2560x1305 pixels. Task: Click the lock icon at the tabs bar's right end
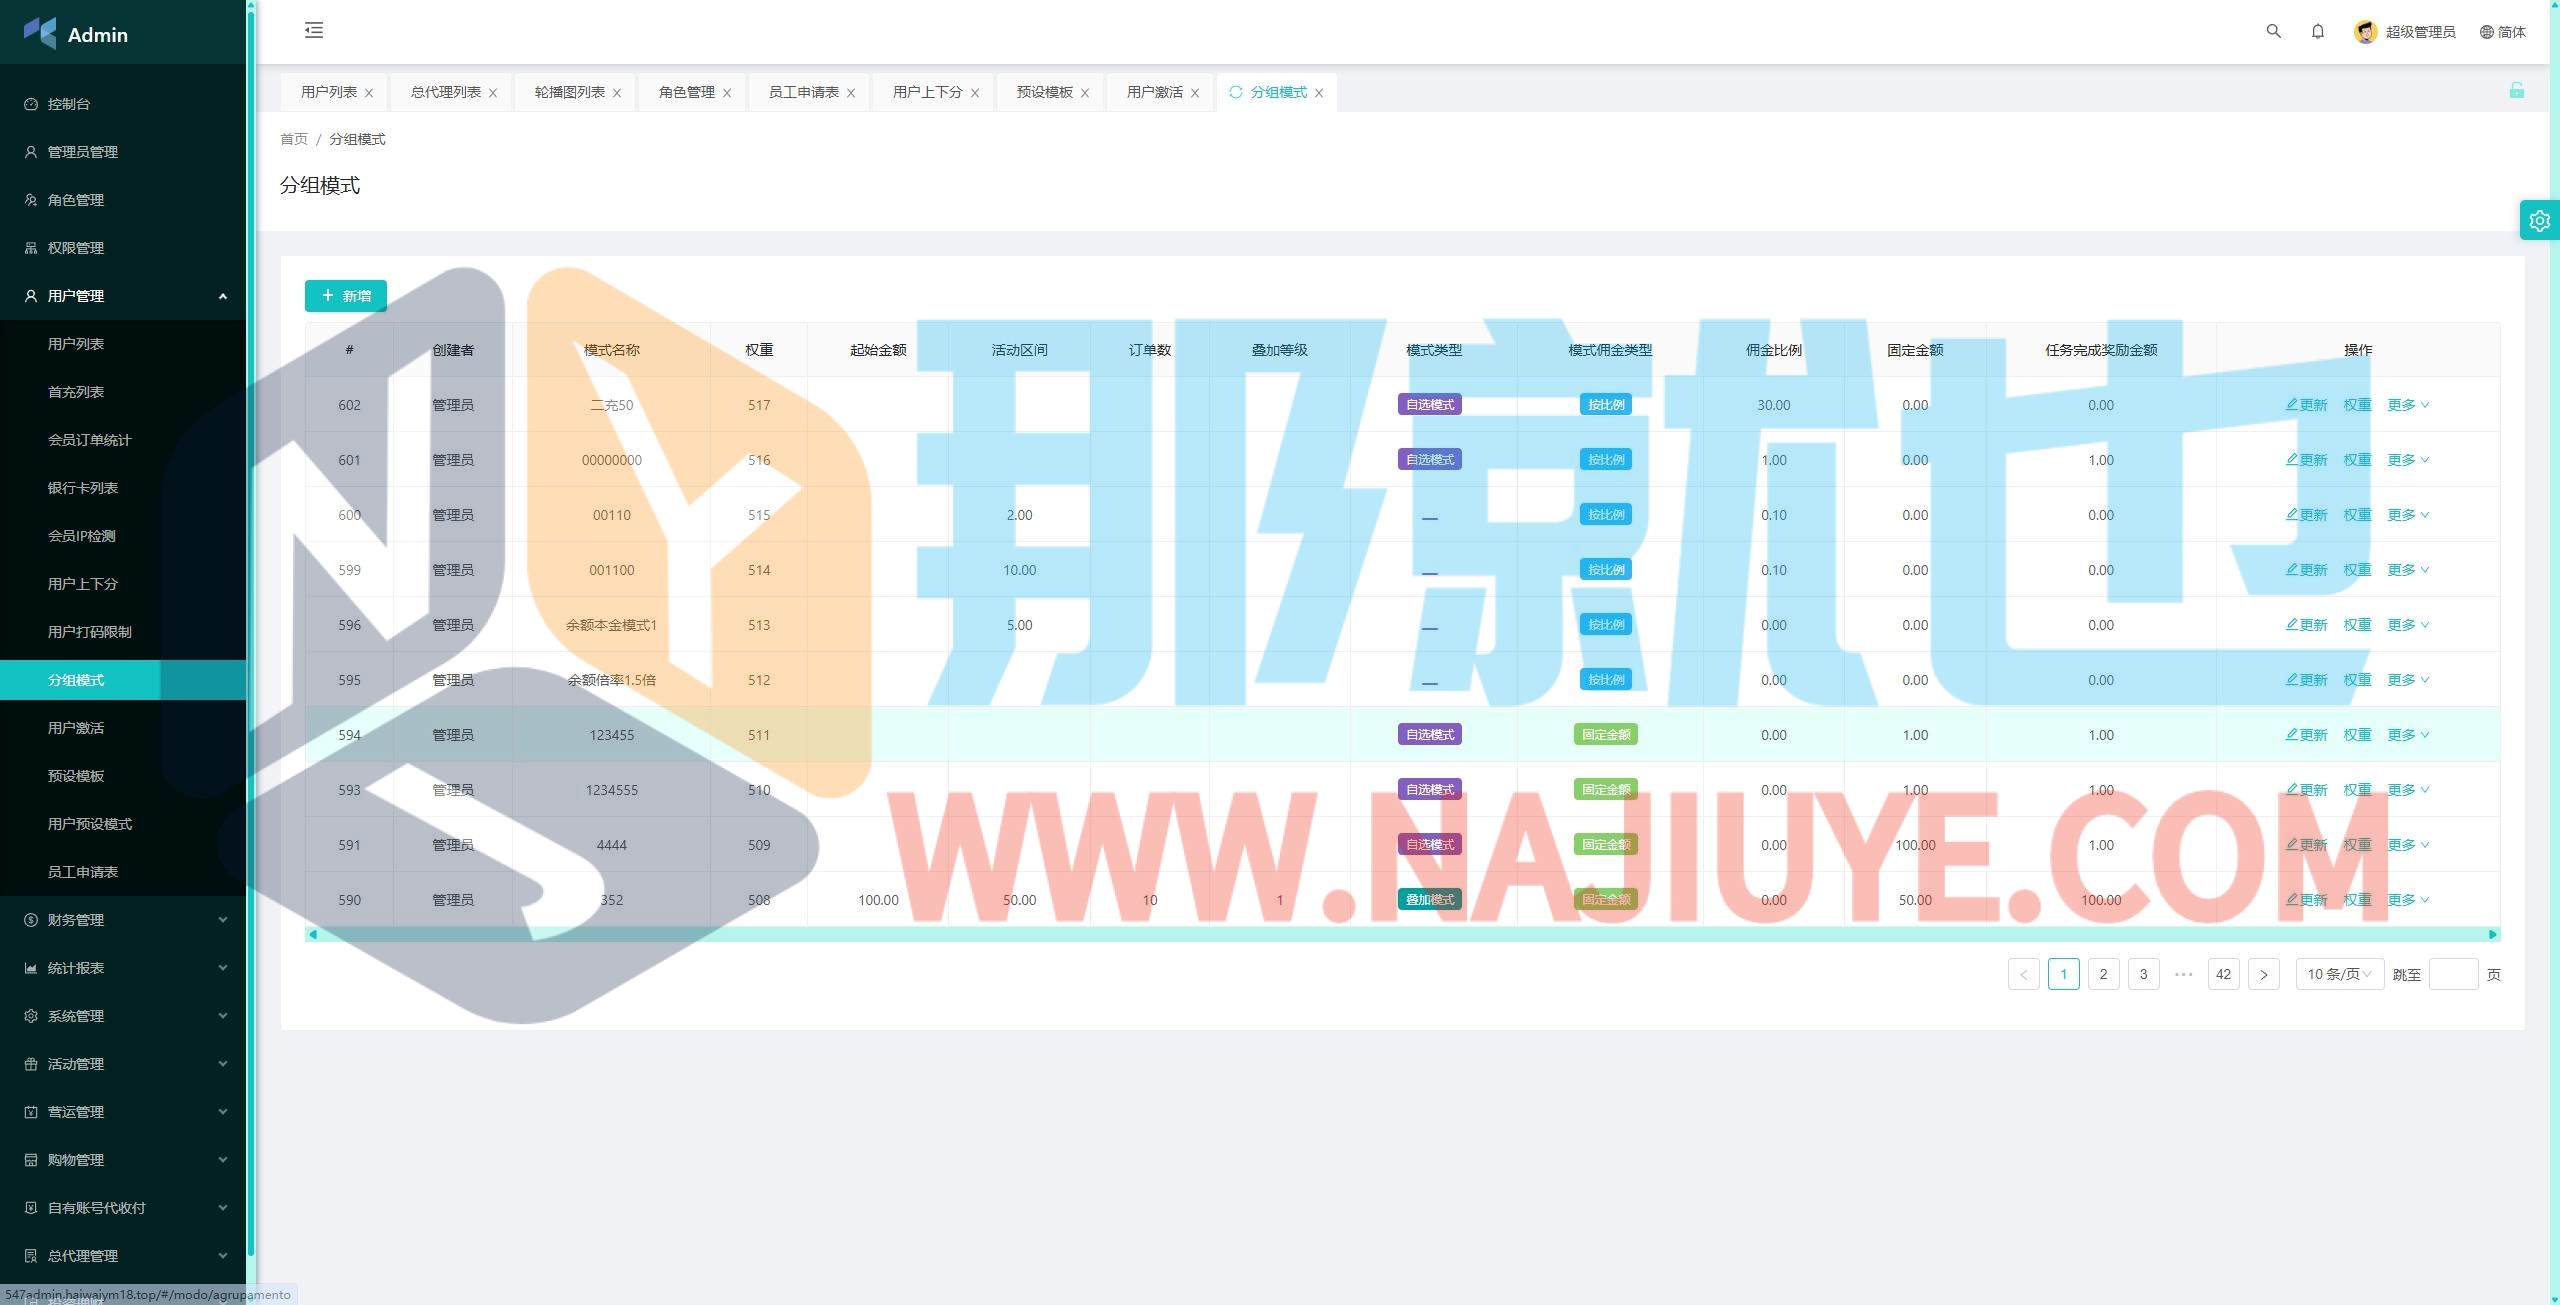pyautogui.click(x=2516, y=91)
